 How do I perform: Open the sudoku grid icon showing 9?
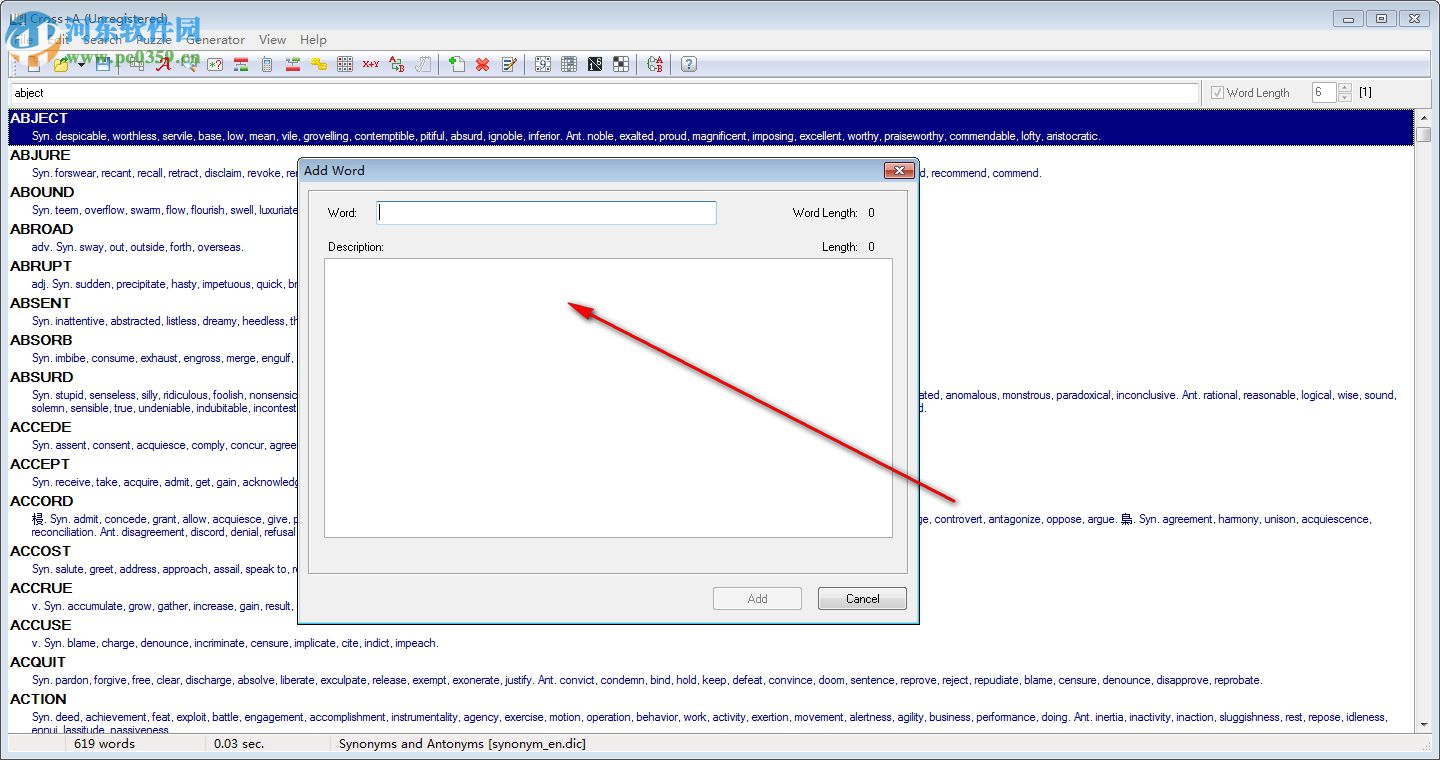pyautogui.click(x=543, y=64)
